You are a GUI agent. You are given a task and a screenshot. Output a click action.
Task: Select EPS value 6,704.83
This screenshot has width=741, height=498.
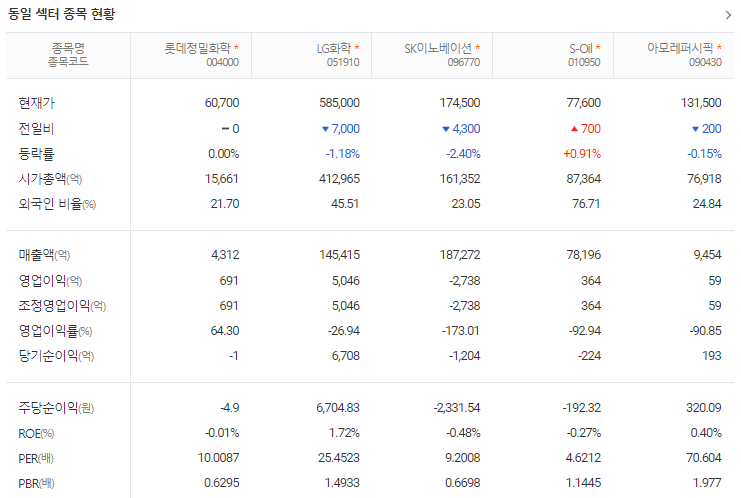click(338, 408)
